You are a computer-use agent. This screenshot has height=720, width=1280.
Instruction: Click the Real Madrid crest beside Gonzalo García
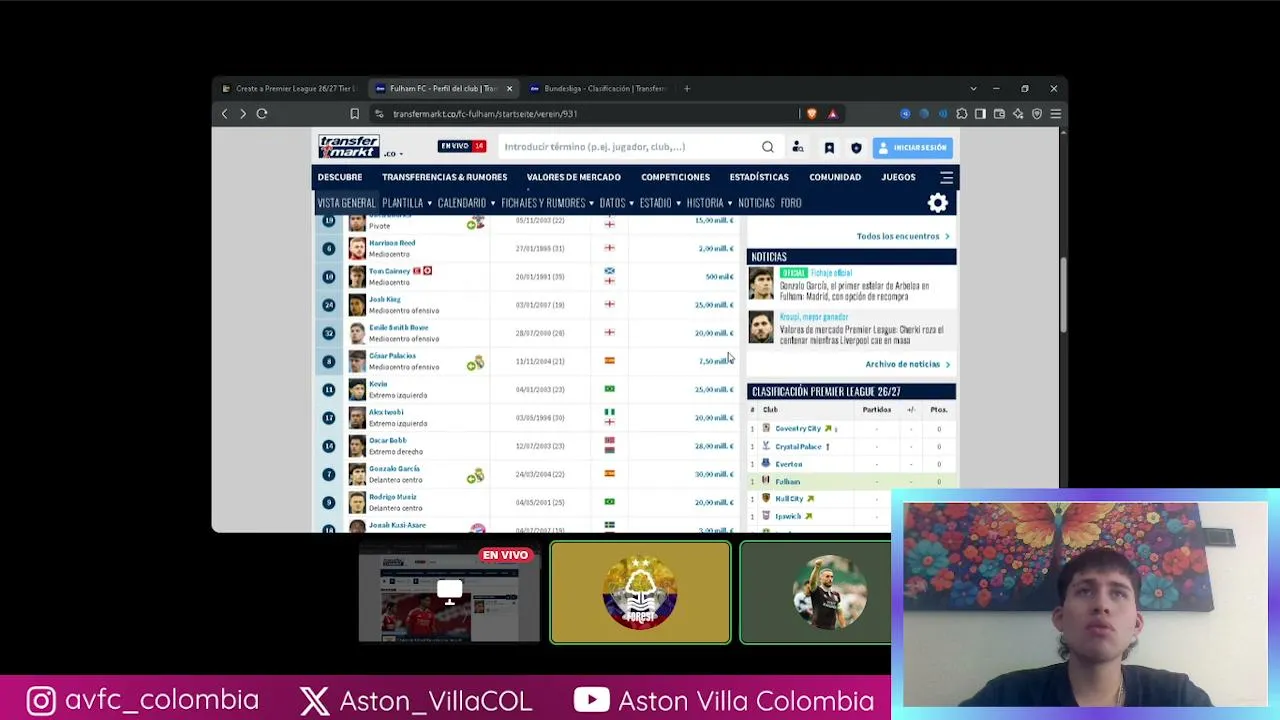477,474
